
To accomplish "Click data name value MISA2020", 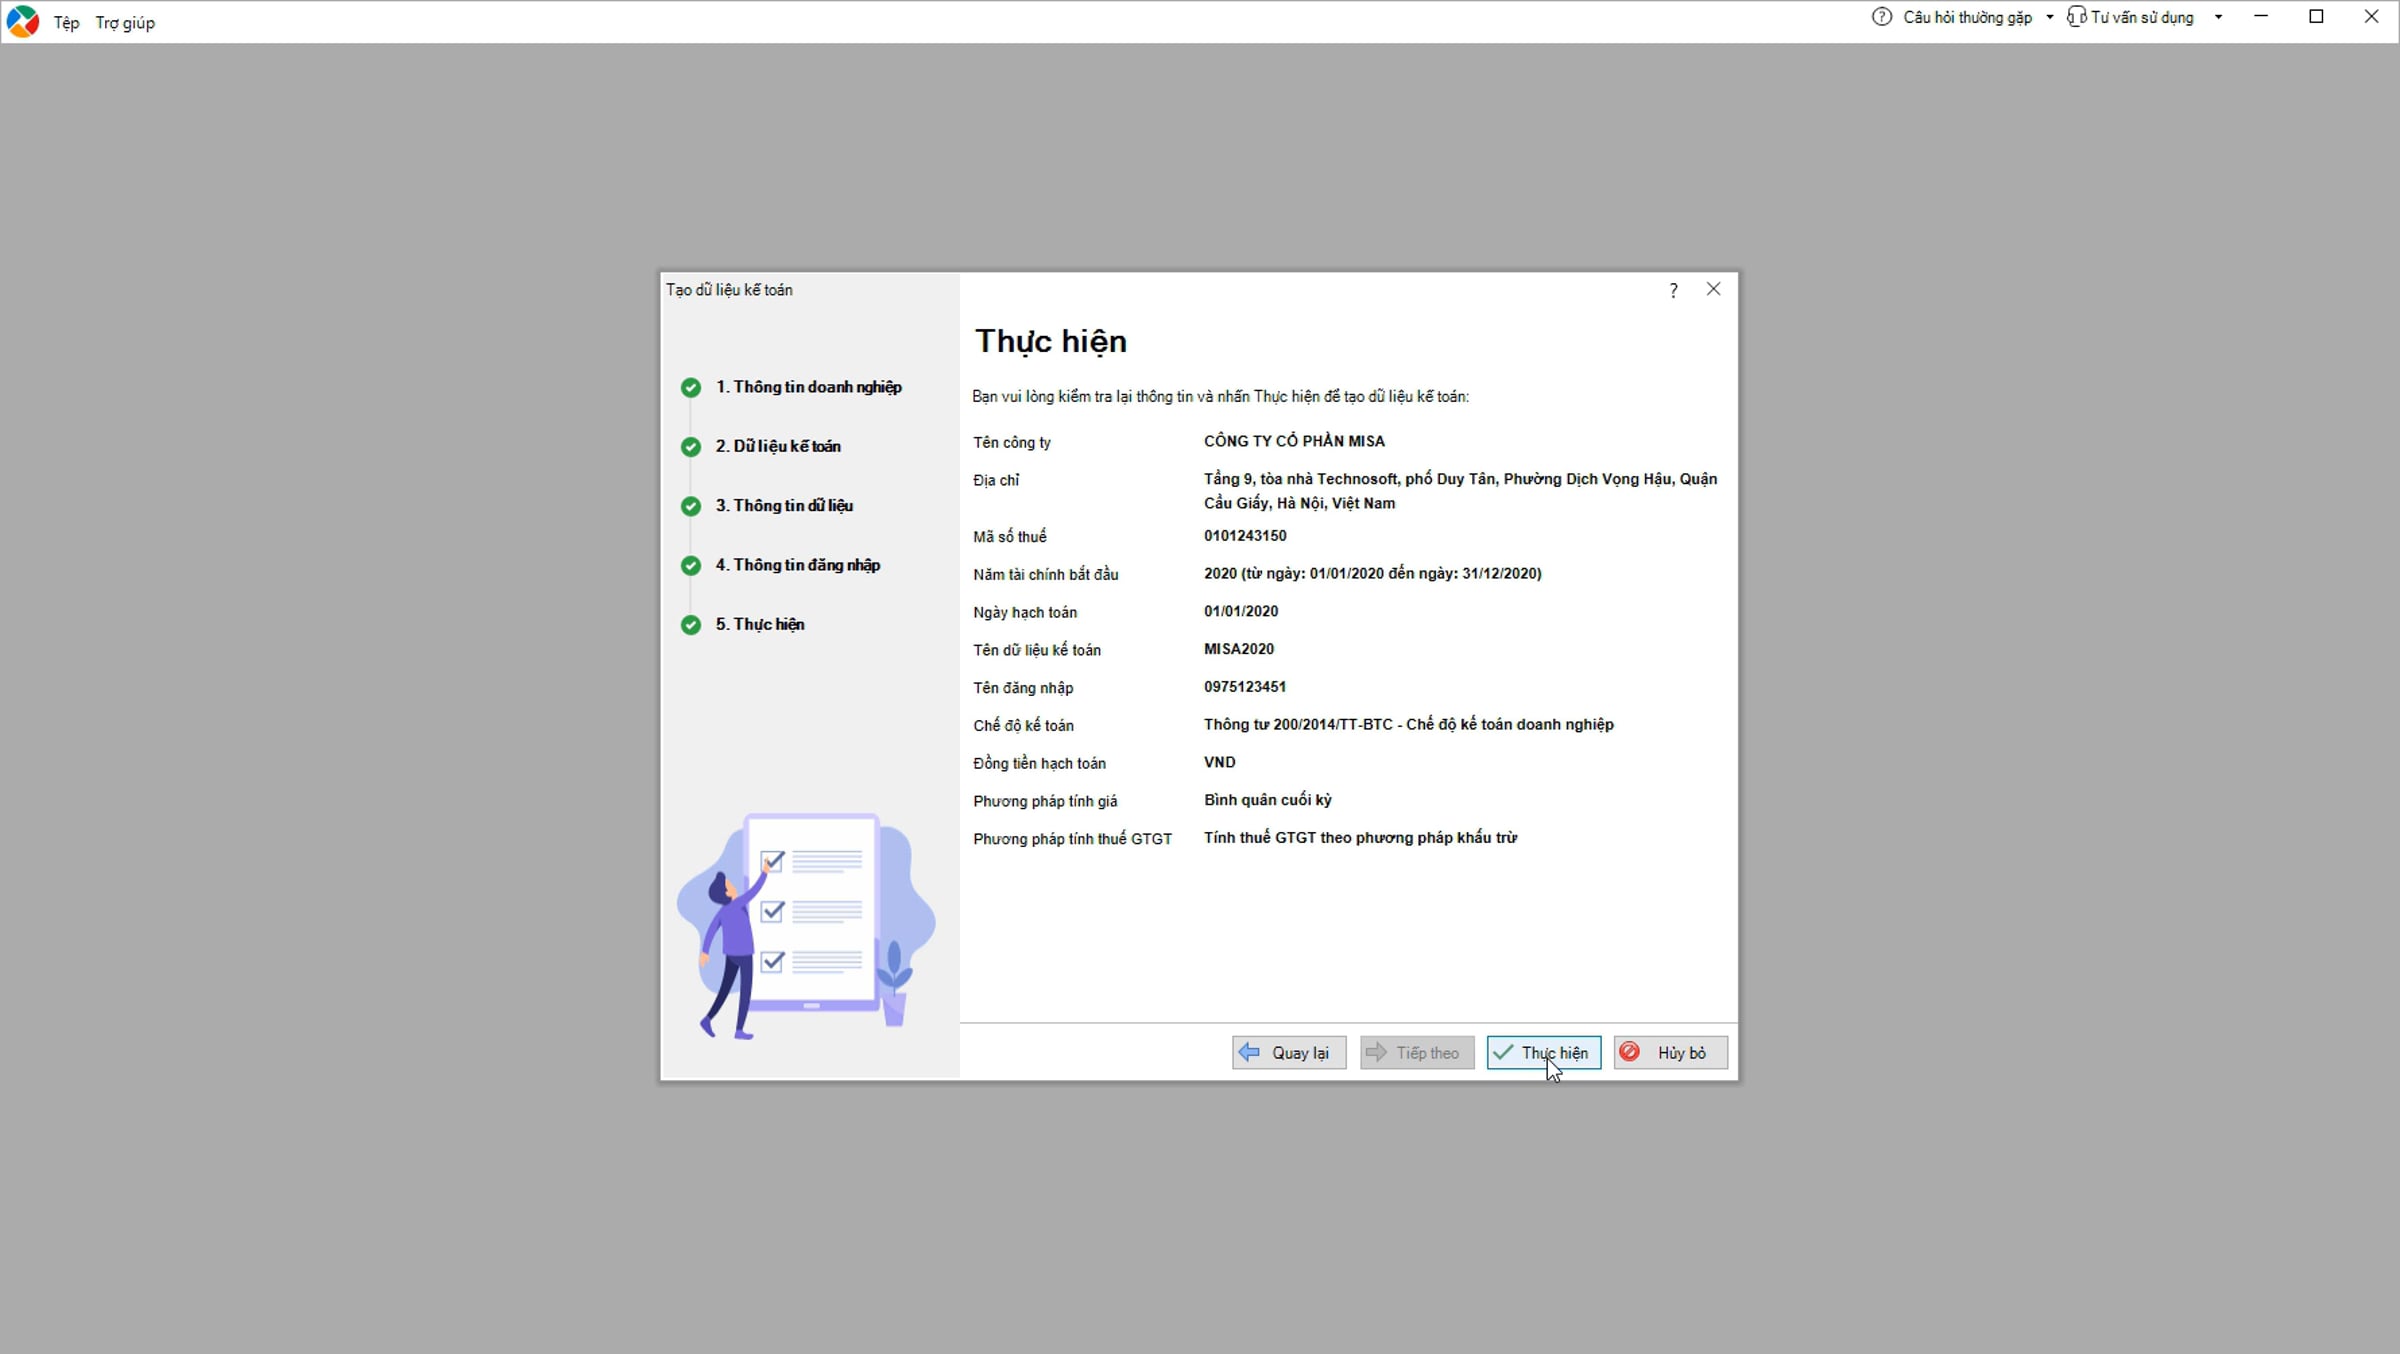I will point(1239,649).
